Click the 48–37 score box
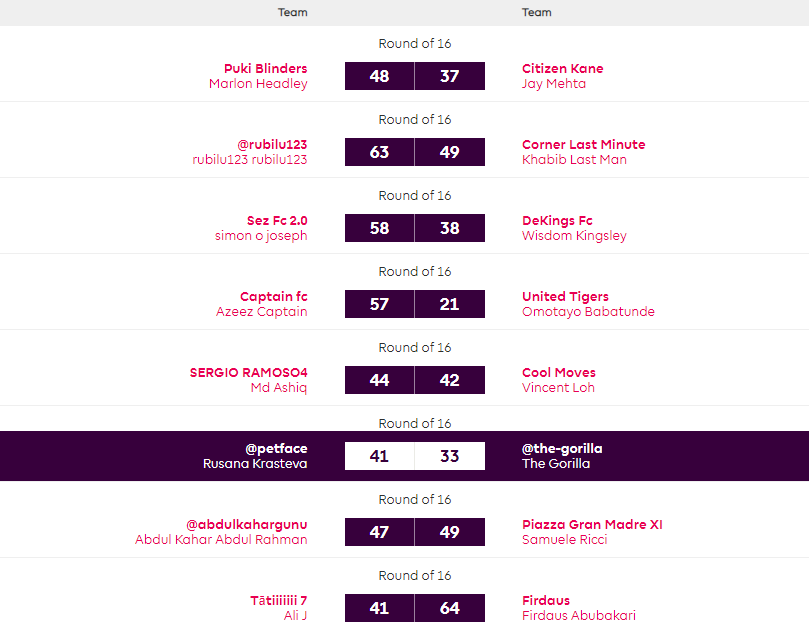The image size is (809, 633). coord(414,76)
